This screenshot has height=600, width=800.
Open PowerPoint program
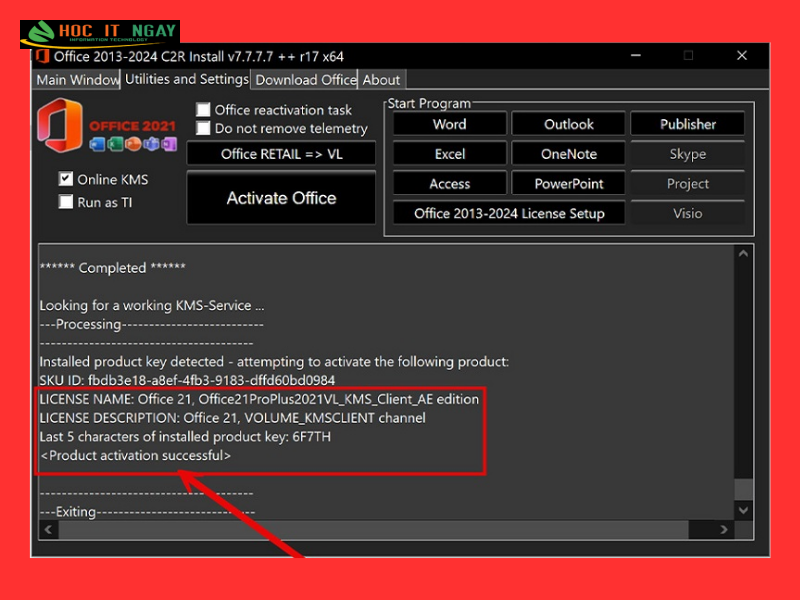click(568, 184)
